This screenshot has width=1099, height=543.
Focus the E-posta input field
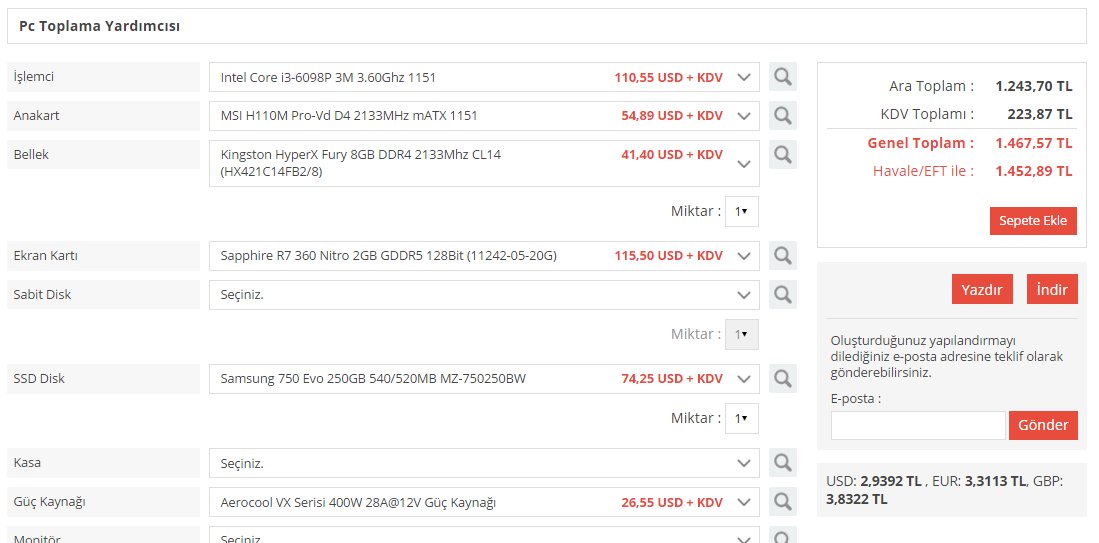pos(918,425)
